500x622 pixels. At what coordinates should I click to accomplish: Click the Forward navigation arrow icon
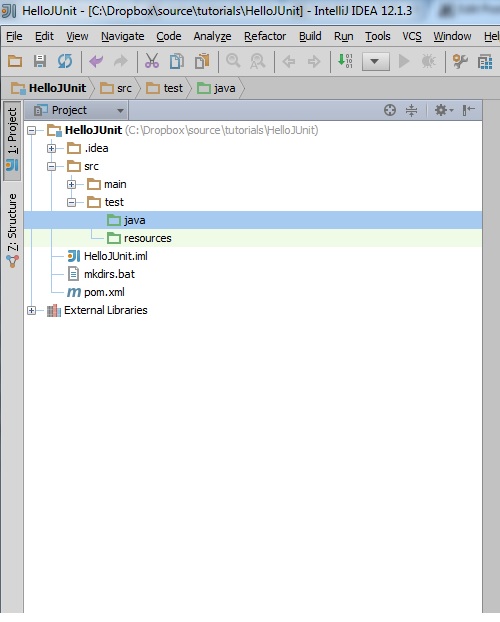(313, 61)
